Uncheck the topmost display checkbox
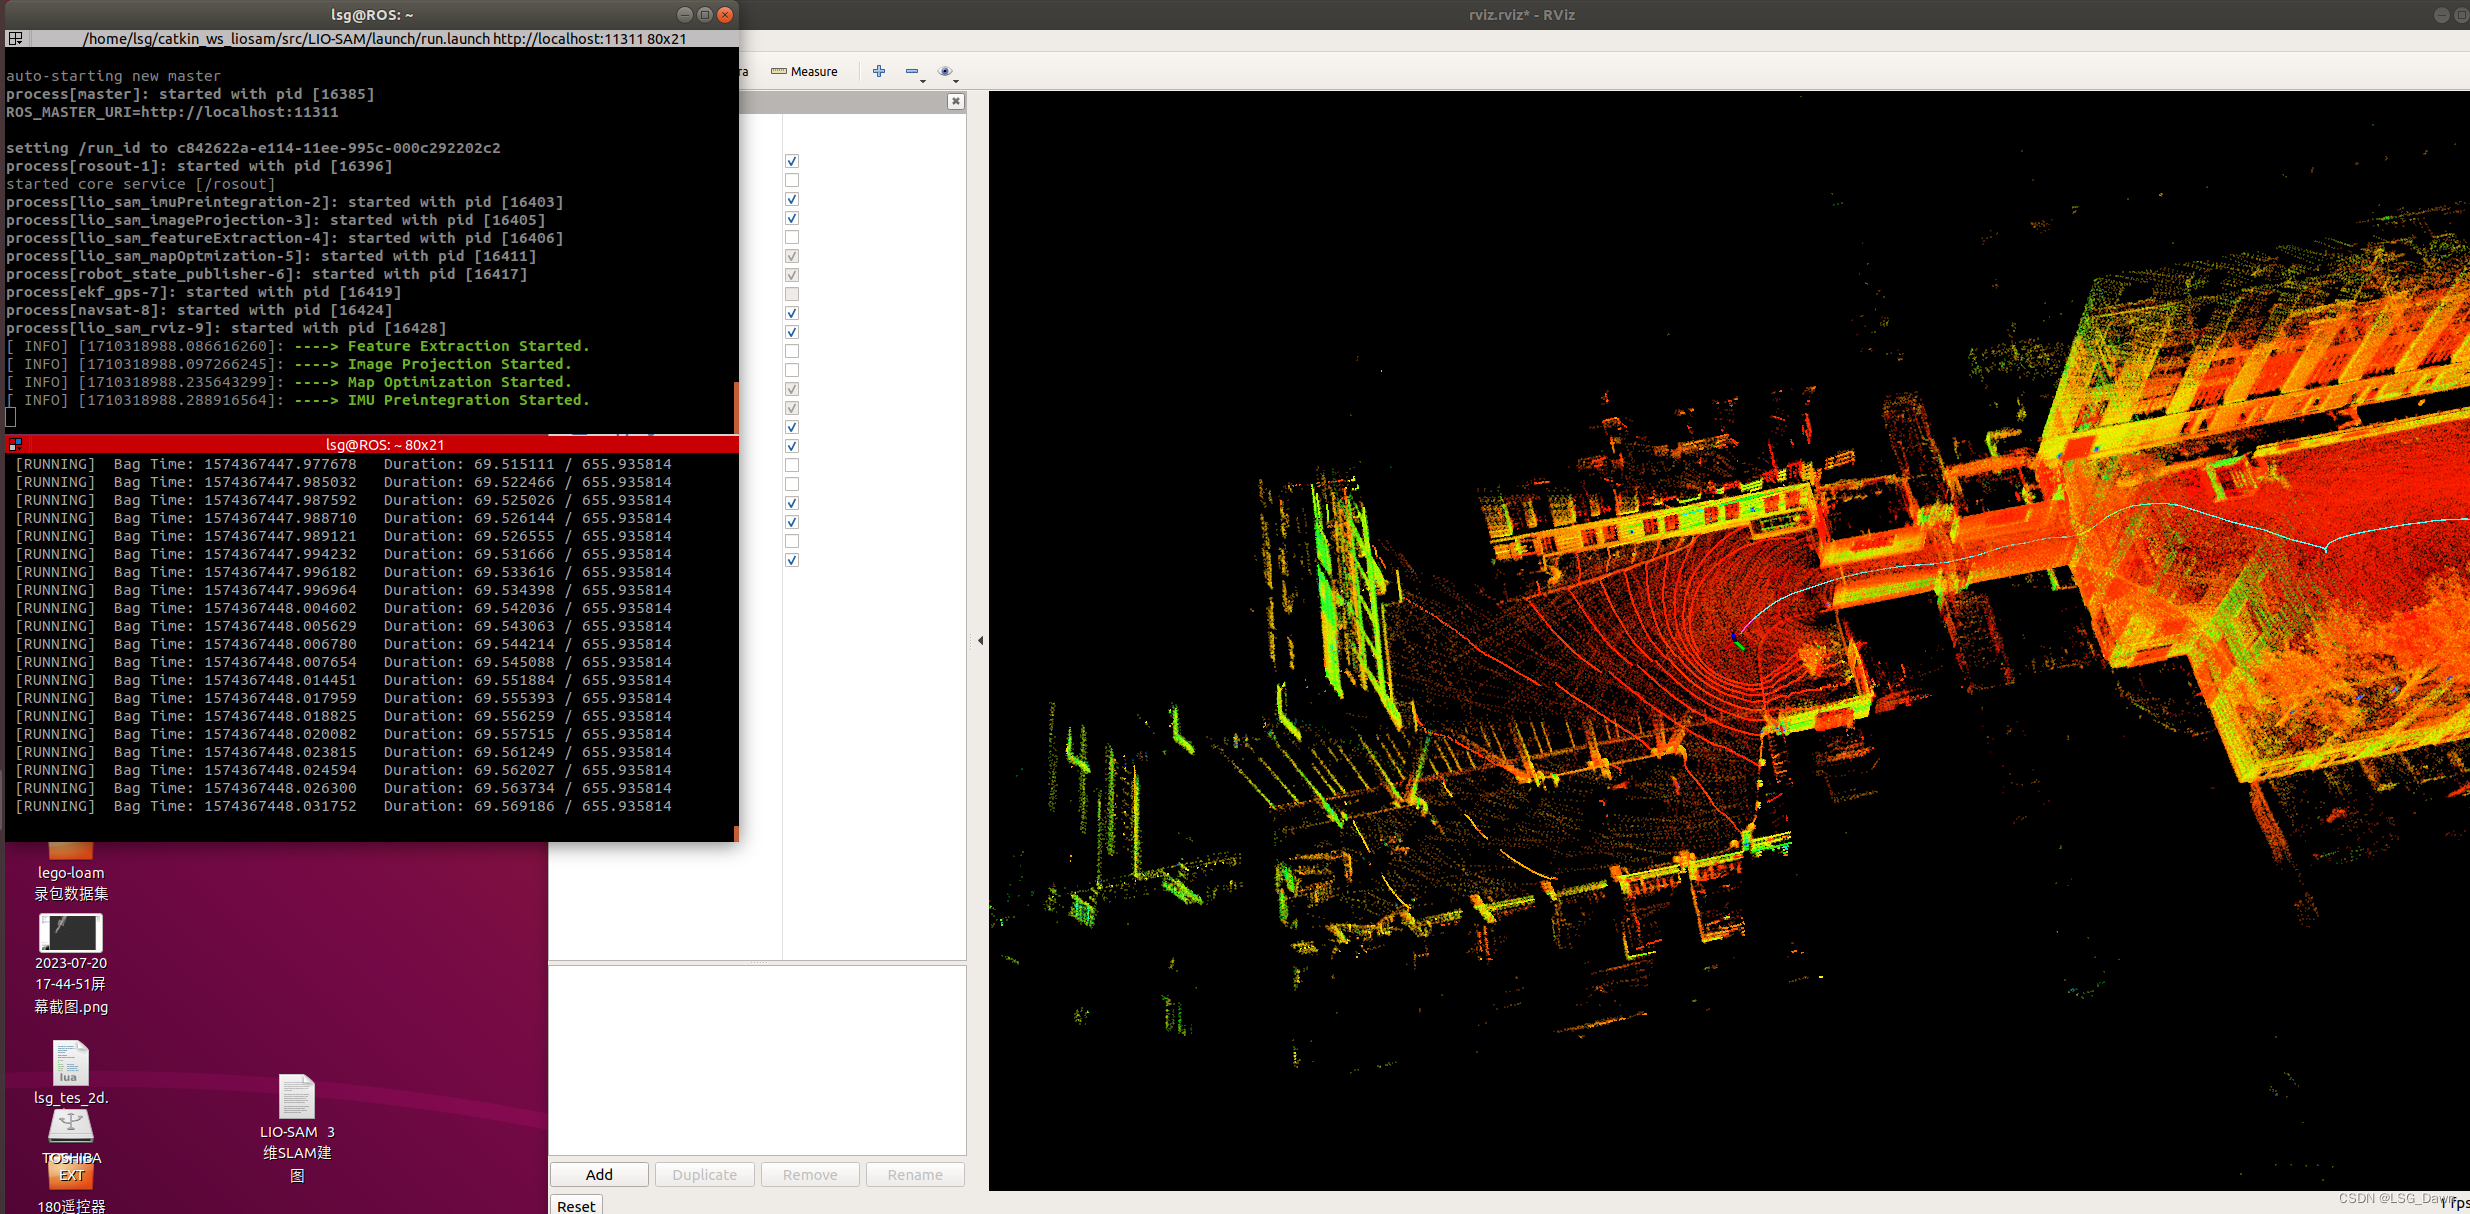 coord(792,161)
